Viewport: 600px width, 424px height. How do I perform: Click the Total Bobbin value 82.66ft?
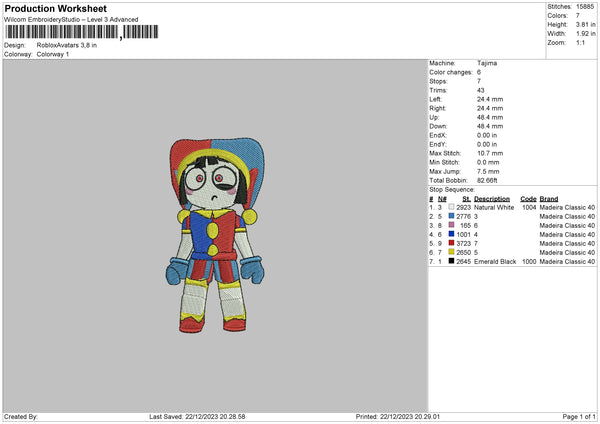click(x=487, y=180)
